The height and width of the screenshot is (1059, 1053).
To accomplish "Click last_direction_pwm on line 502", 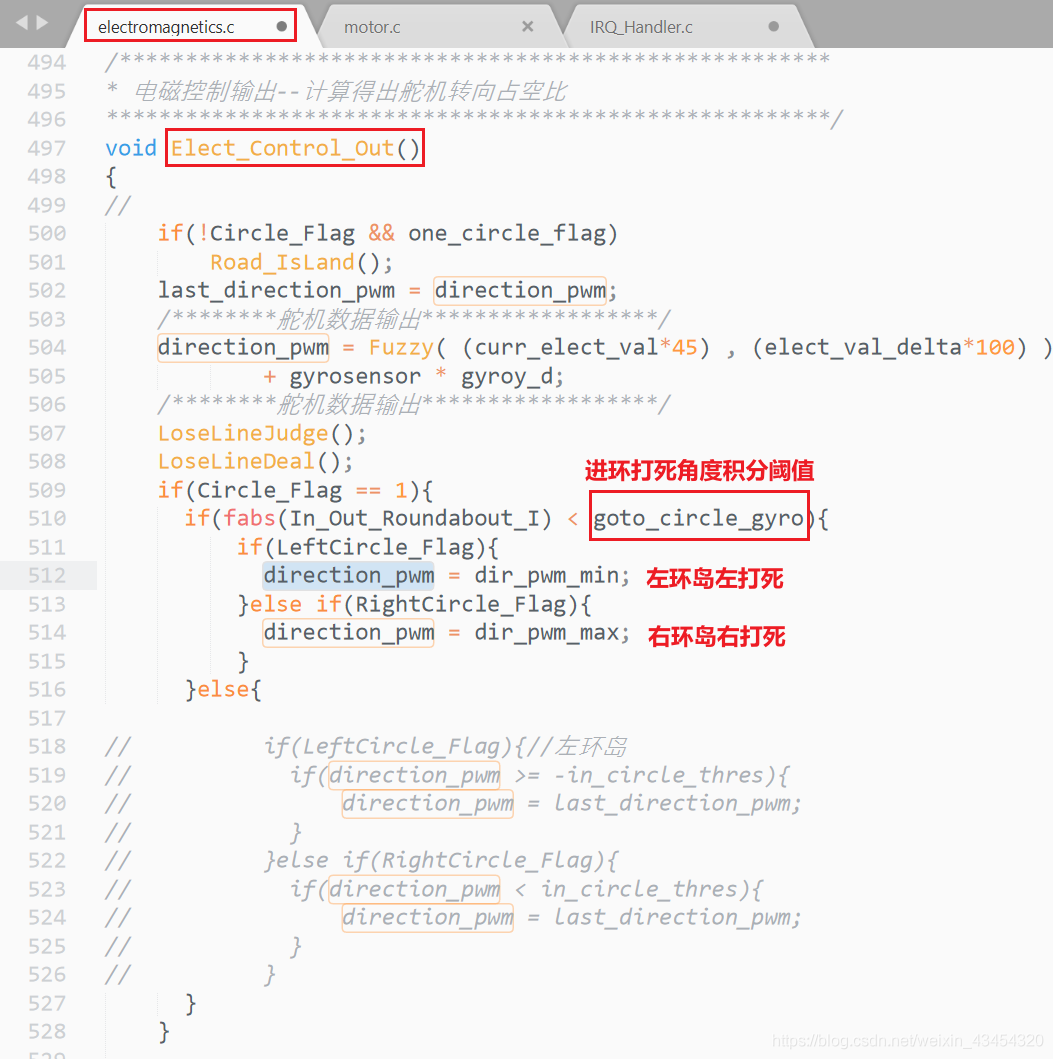I will [x=276, y=290].
